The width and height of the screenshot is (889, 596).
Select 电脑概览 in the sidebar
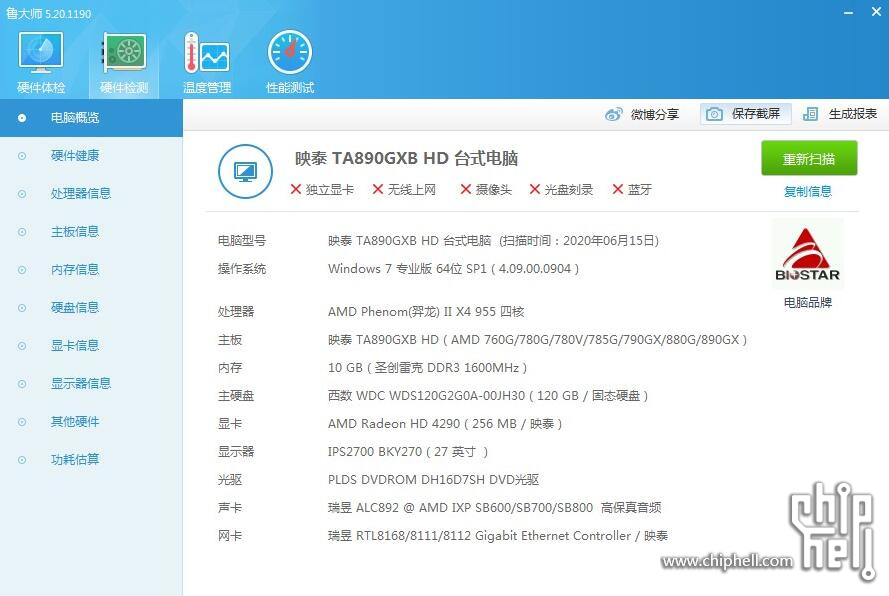tap(91, 118)
